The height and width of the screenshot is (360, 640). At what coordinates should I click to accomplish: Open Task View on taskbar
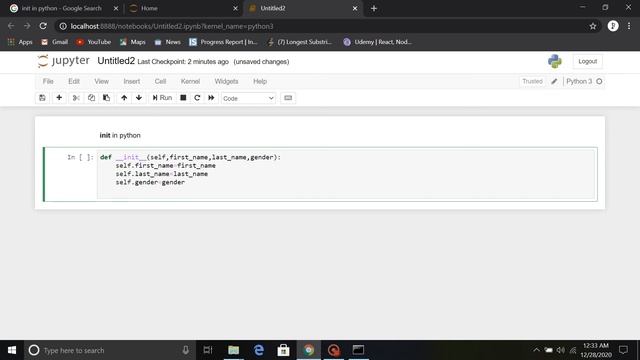tap(208, 350)
